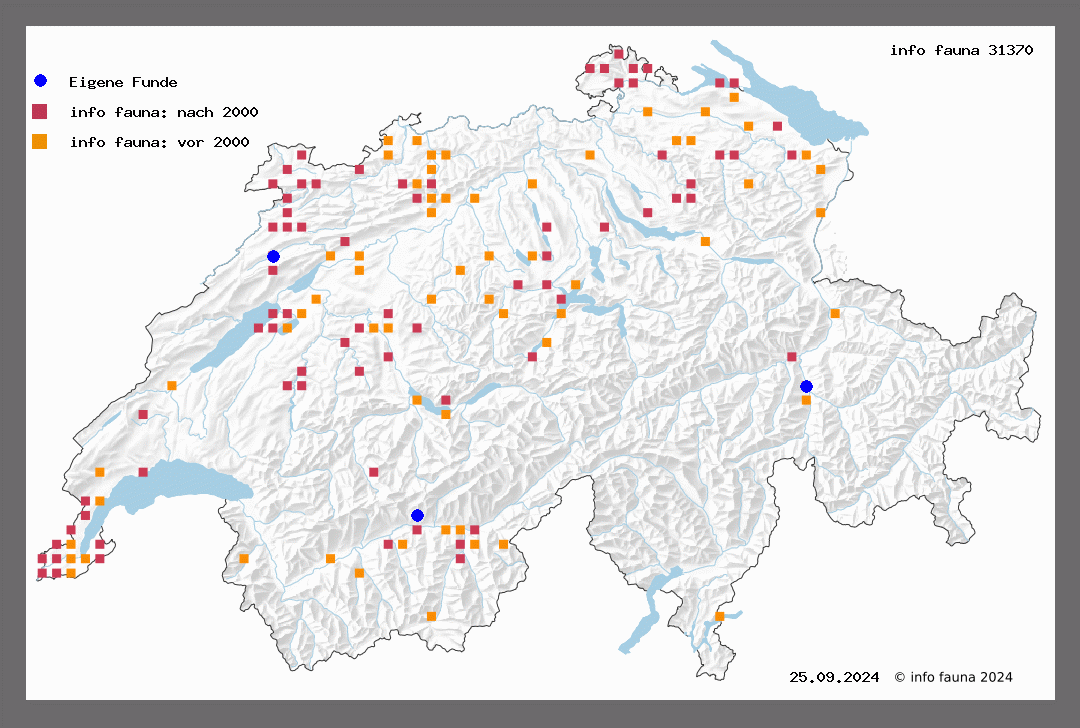Select the 'Eigene Funde' legend label
1080x728 pixels.
tap(123, 82)
